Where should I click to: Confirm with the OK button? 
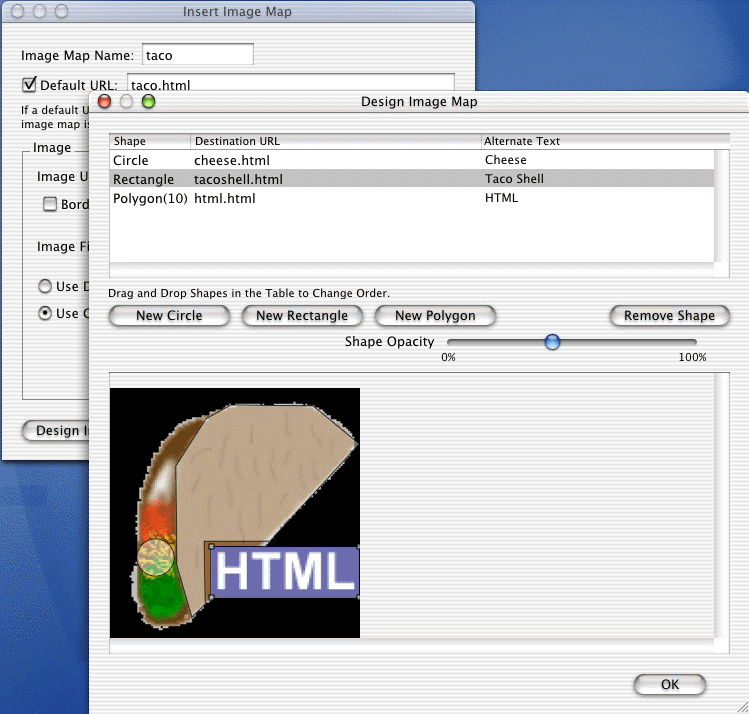pos(670,684)
